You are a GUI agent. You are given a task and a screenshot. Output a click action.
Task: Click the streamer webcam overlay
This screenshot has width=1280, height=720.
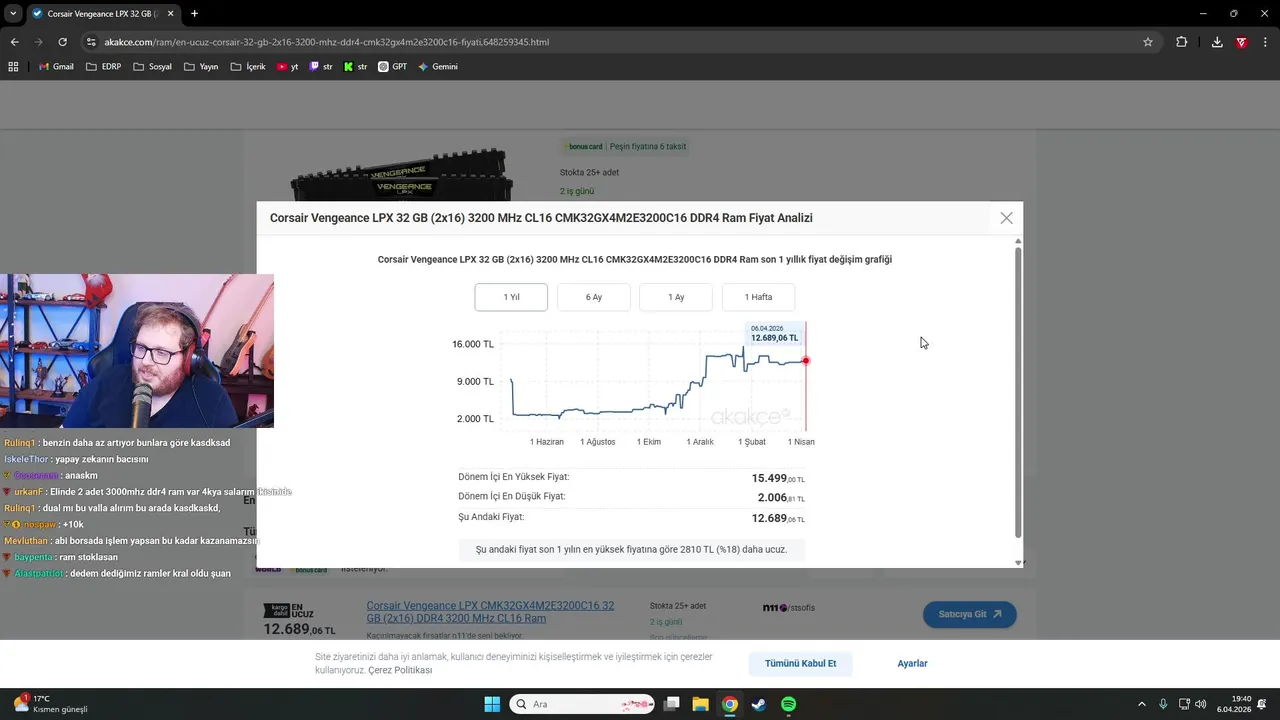tap(137, 351)
